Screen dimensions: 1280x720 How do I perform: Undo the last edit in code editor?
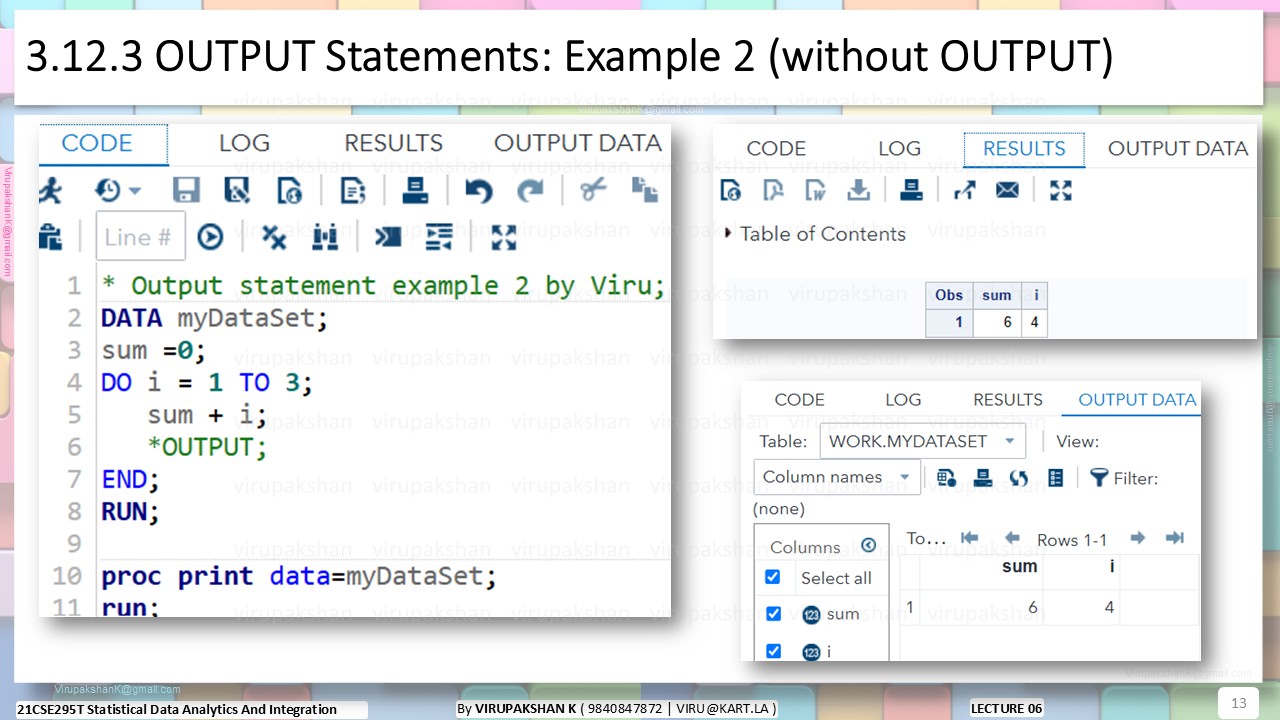tap(478, 190)
